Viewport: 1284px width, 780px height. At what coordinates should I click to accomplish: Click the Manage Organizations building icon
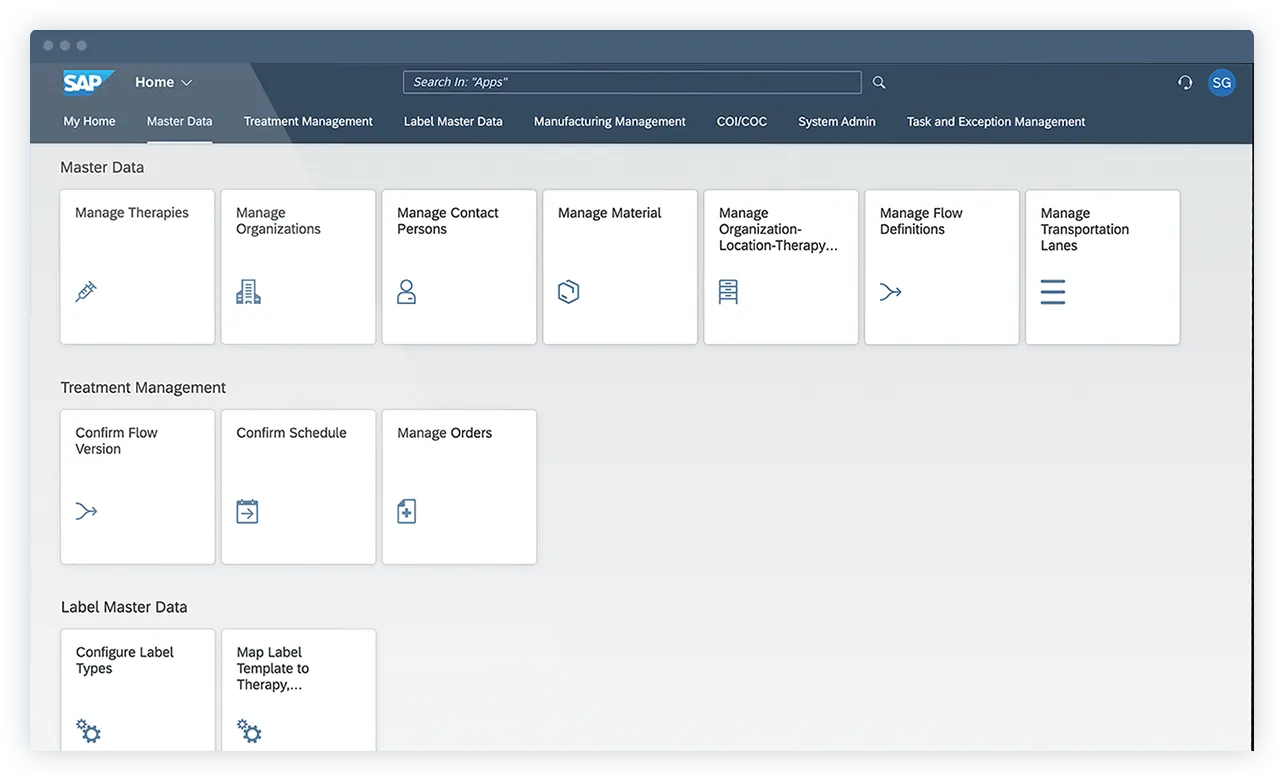point(248,291)
